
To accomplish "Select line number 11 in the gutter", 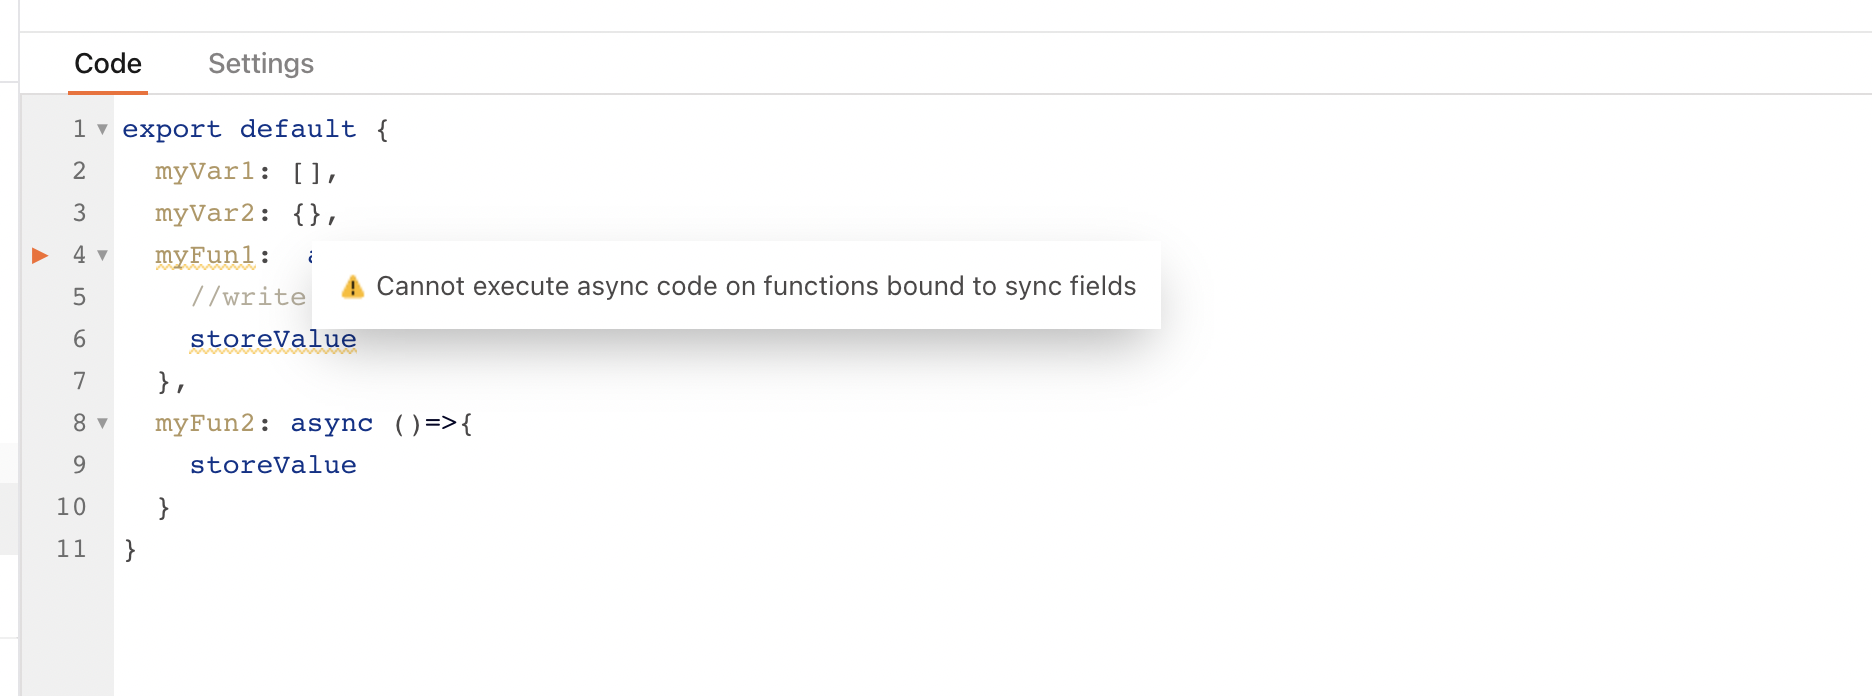I will pos(71,549).
